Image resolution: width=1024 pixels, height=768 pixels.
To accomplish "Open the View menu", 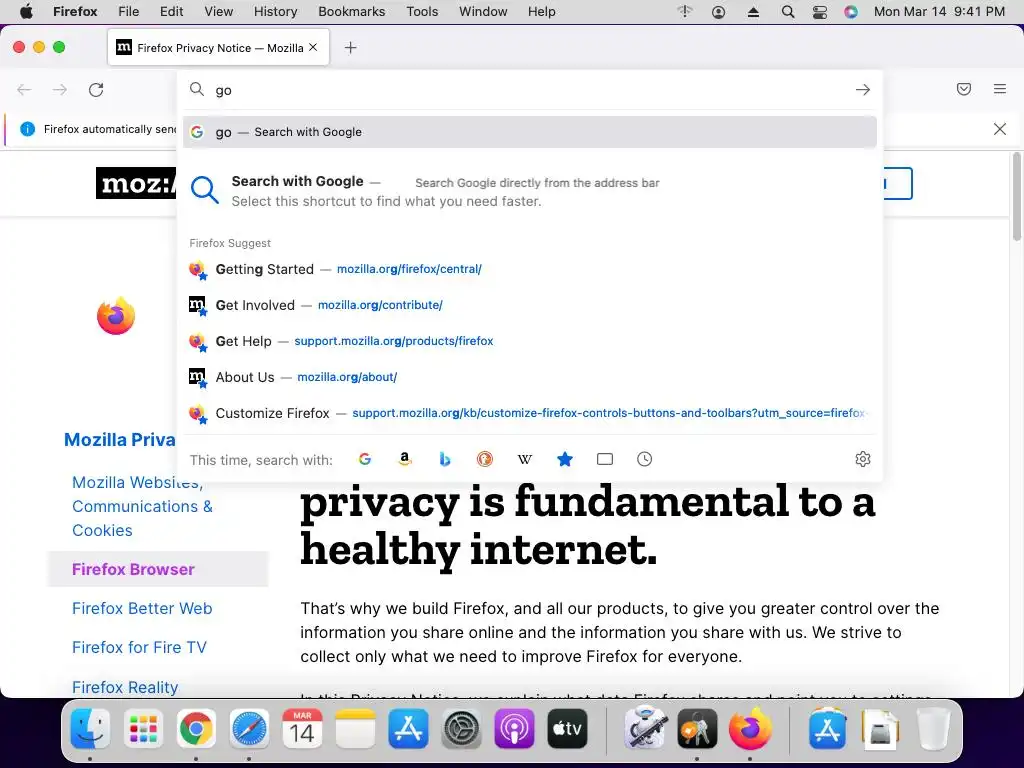I will coord(219,11).
